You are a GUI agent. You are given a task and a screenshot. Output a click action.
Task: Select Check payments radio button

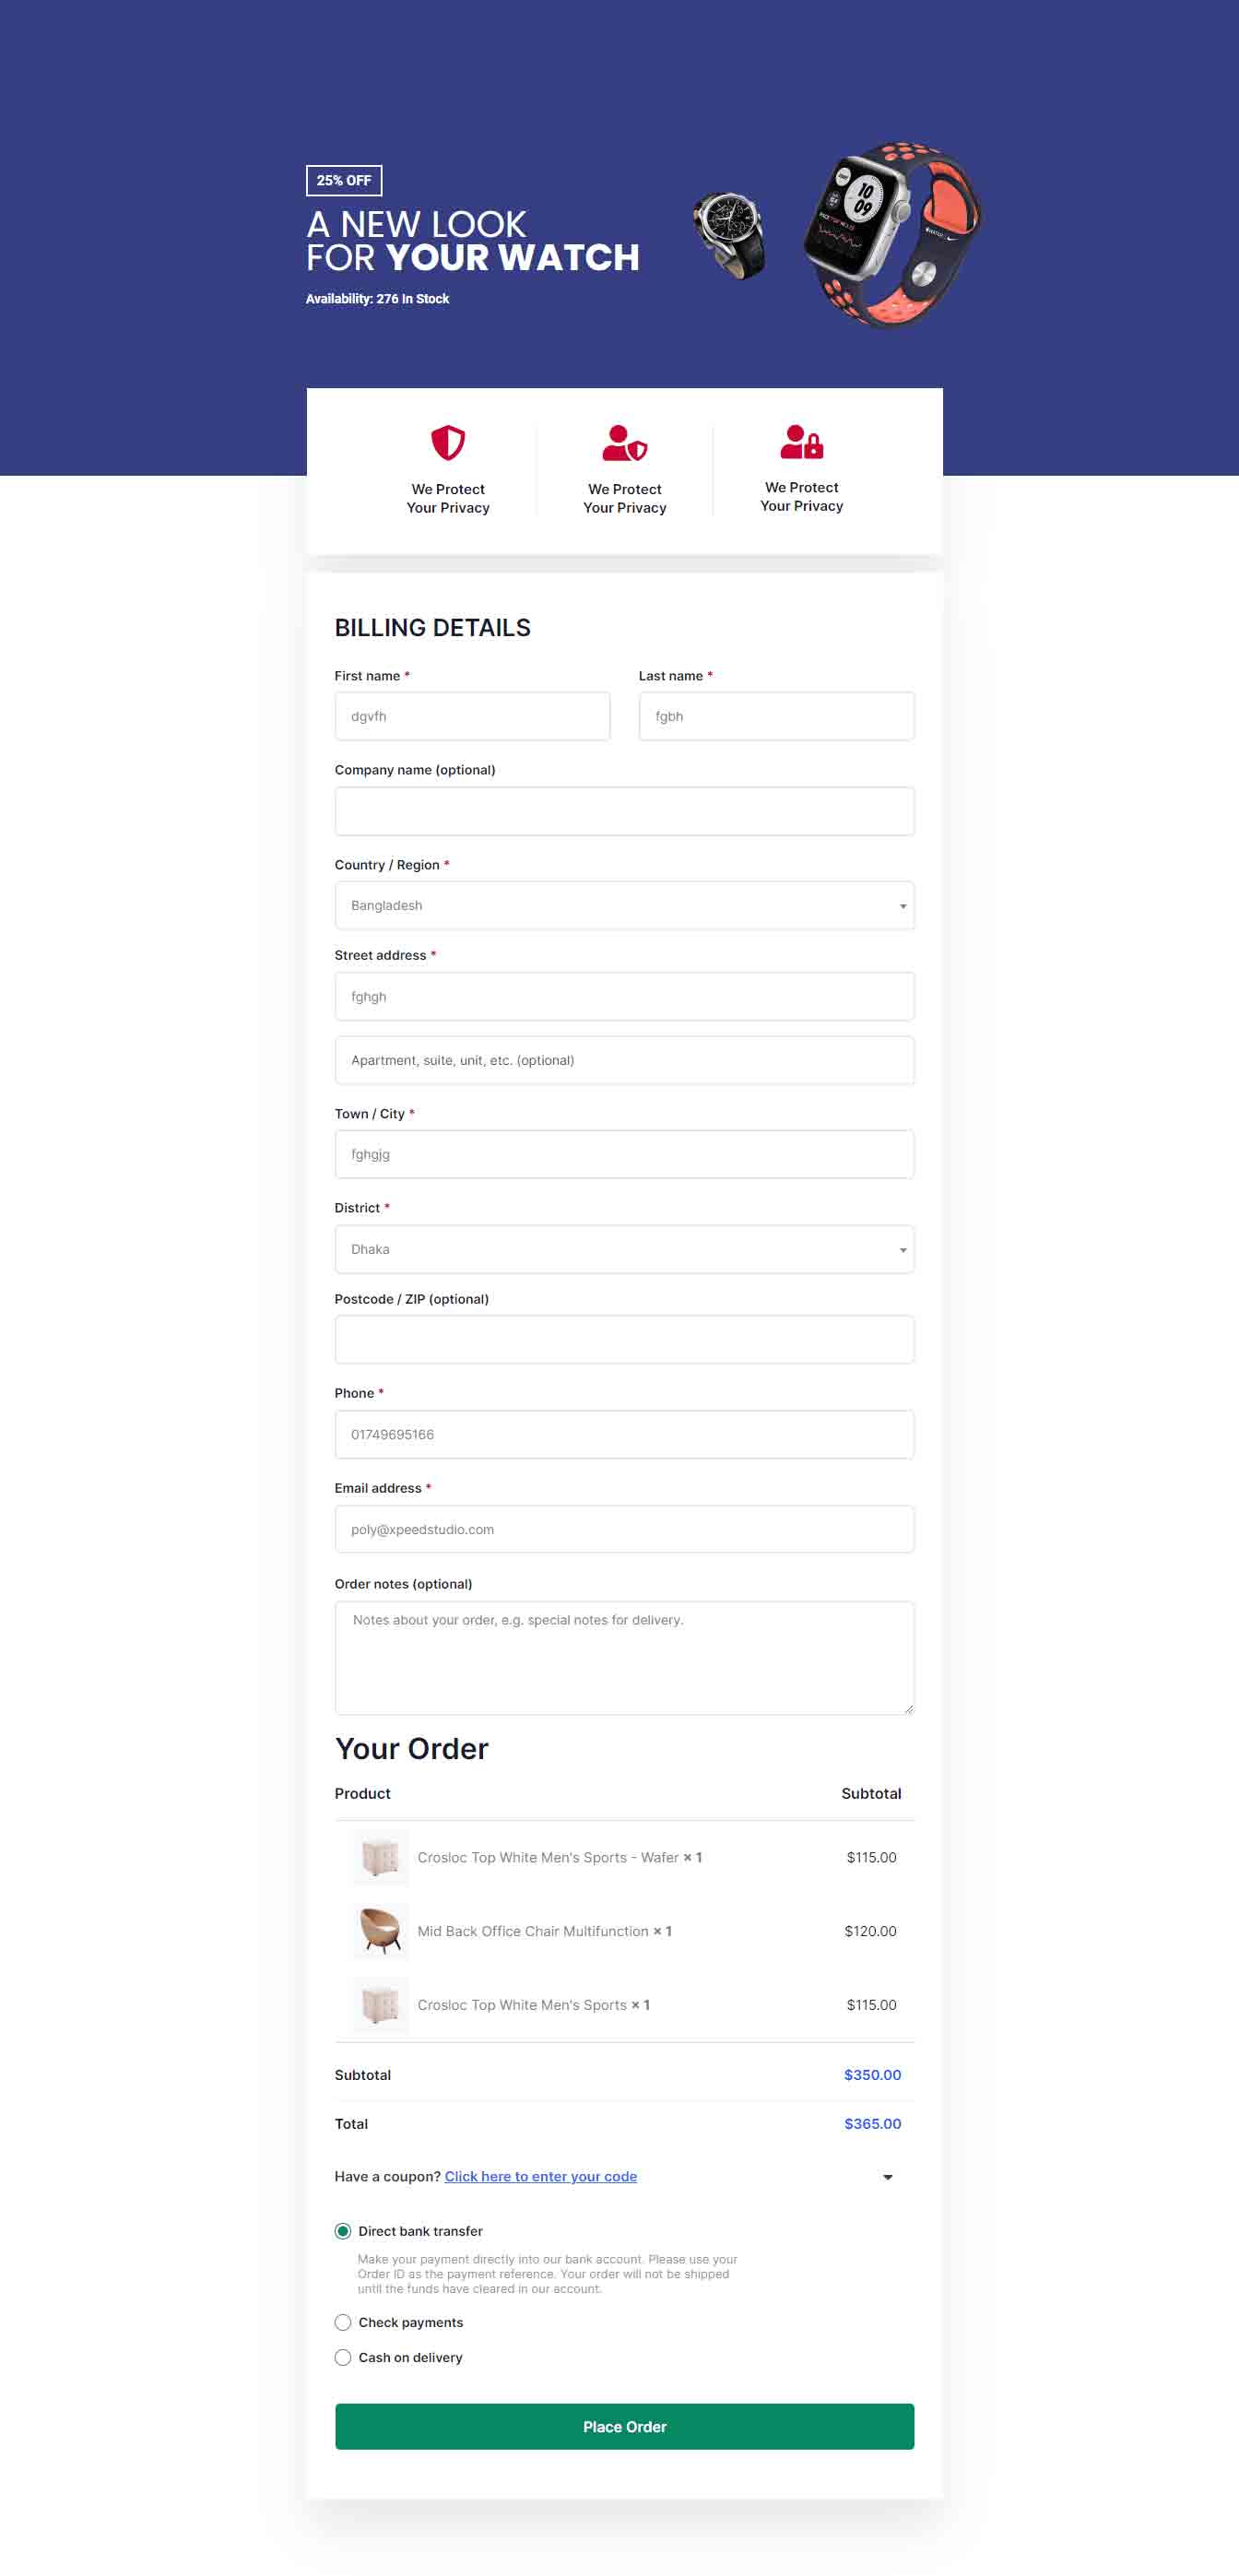click(x=343, y=2321)
